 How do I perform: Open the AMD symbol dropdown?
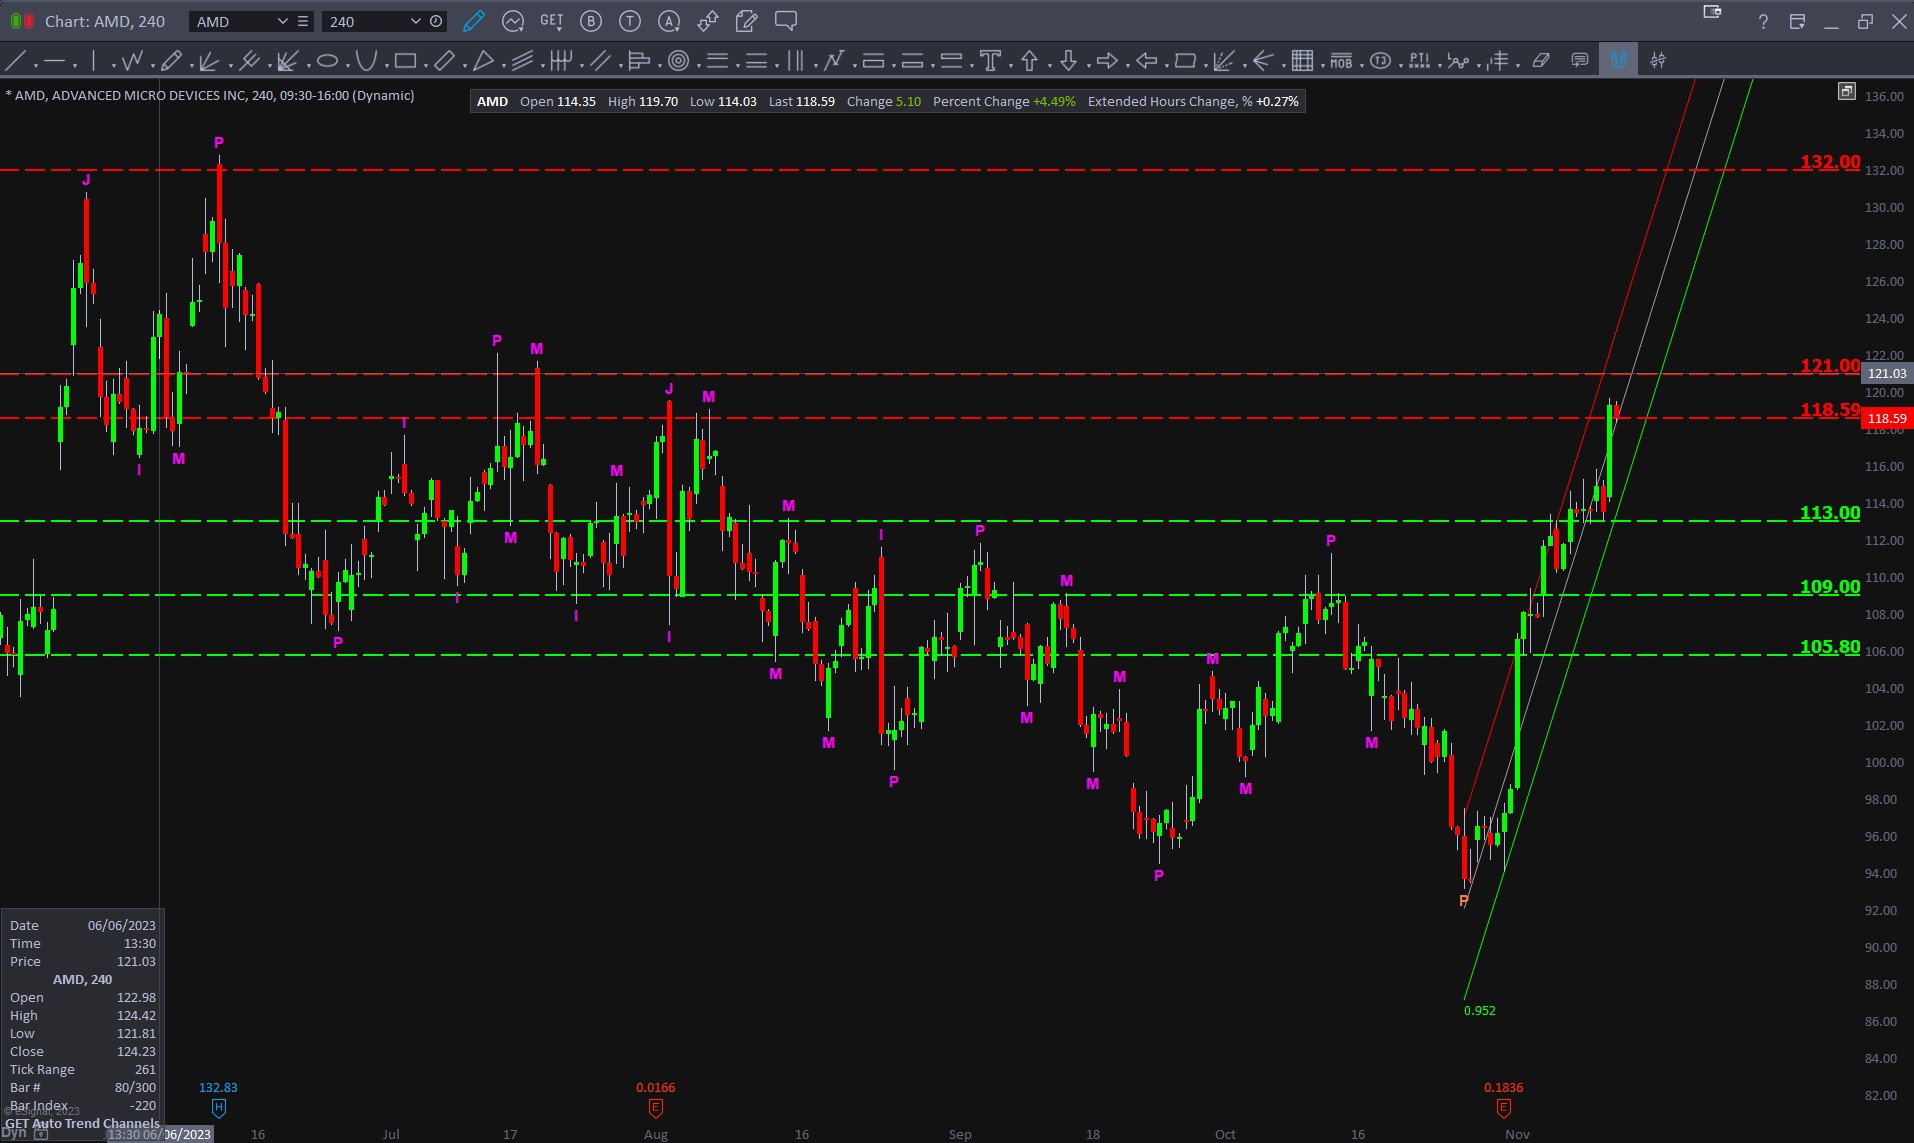point(282,21)
